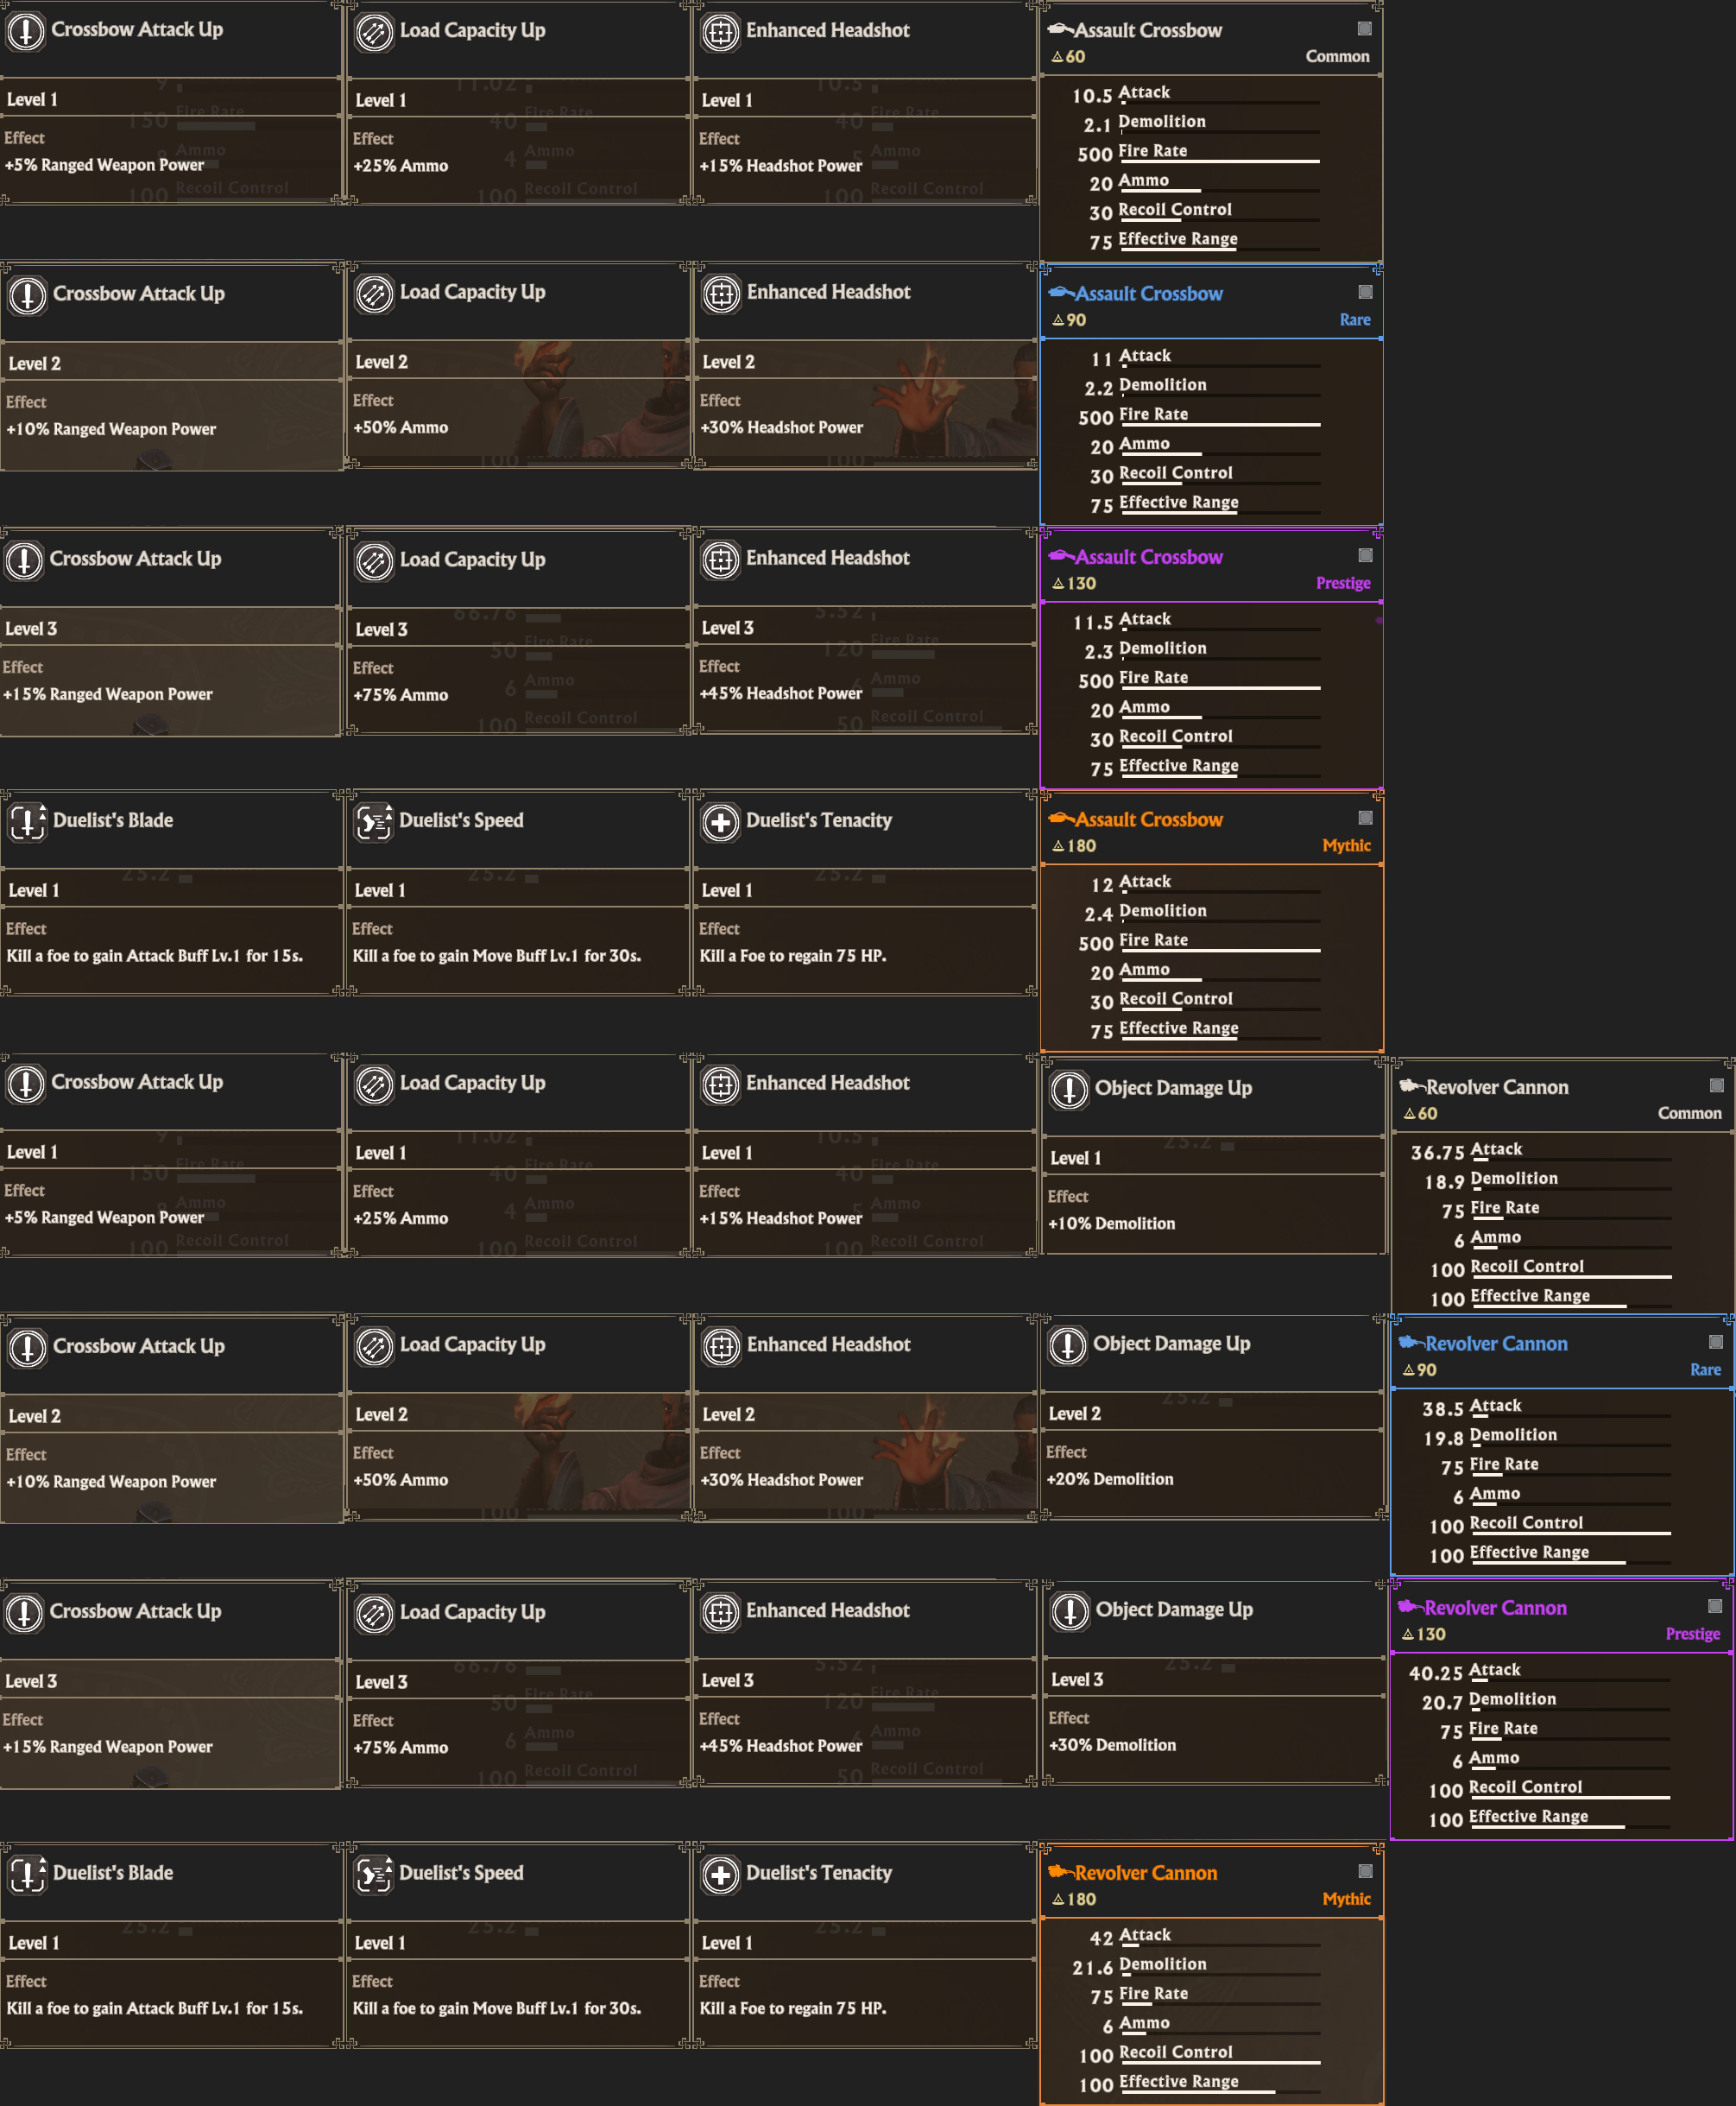Click the white Common Revolver Cannon weapon icon
This screenshot has height=2106, width=1736.
[x=1411, y=1086]
